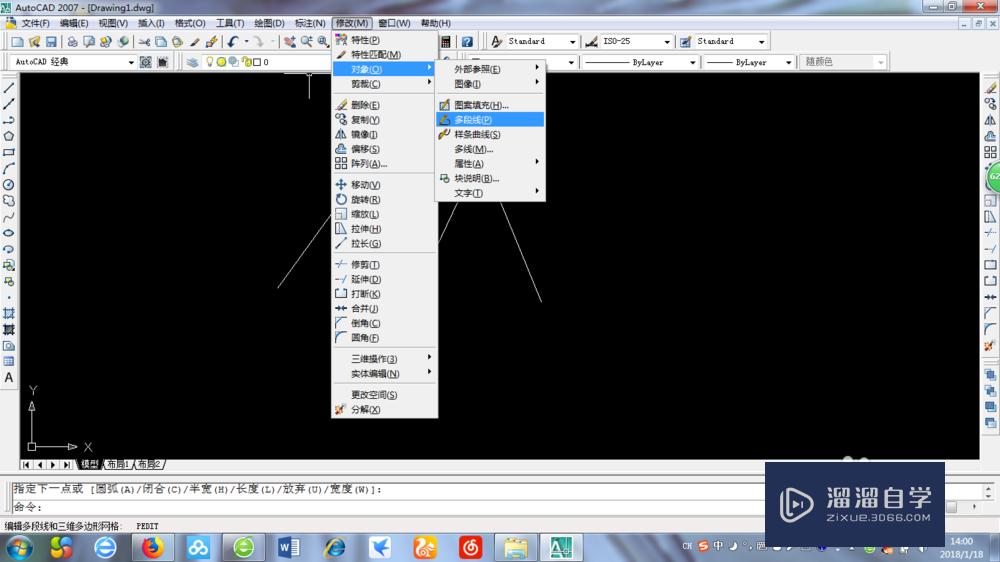The width and height of the screenshot is (1000, 562).
Task: Expand the 三维操作(3) submenu
Action: tap(385, 359)
